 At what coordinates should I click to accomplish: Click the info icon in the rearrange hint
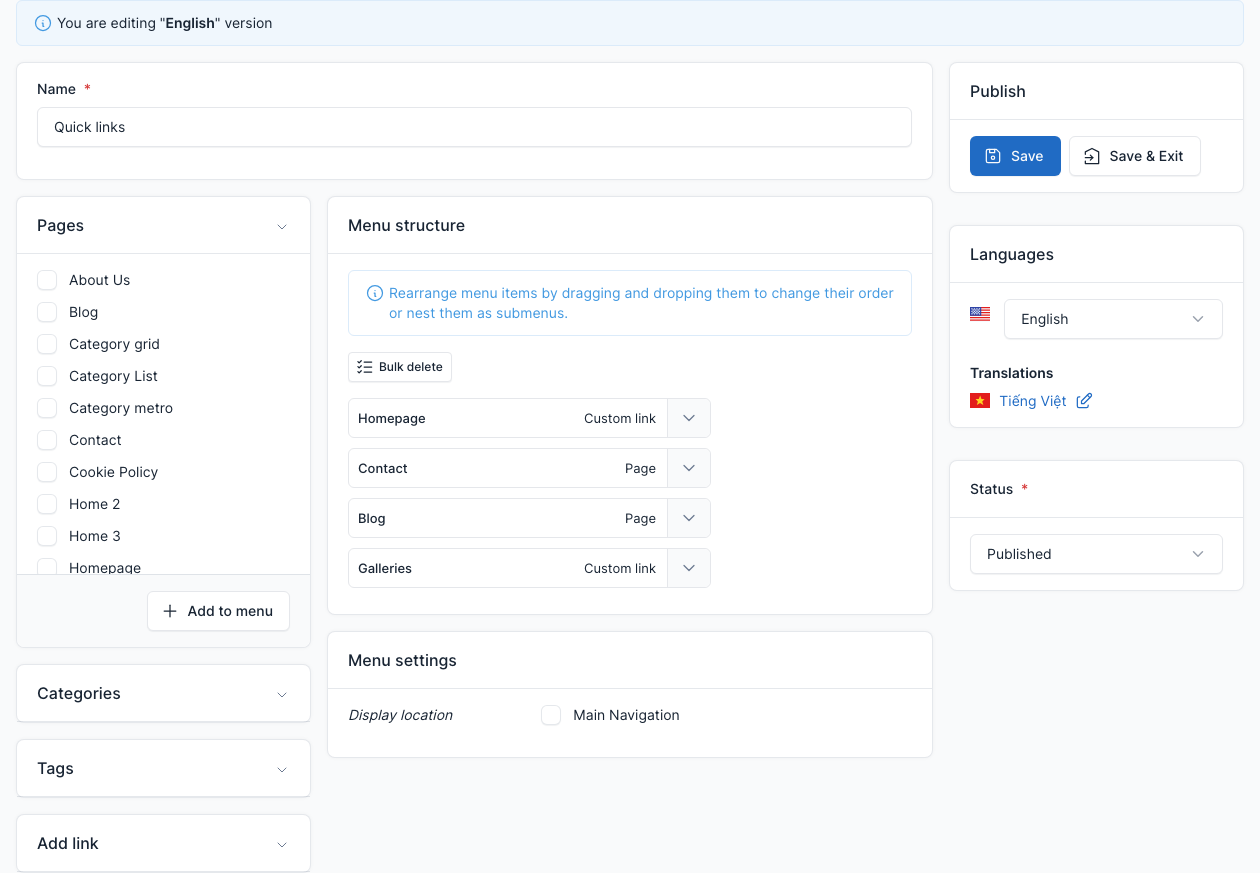375,293
